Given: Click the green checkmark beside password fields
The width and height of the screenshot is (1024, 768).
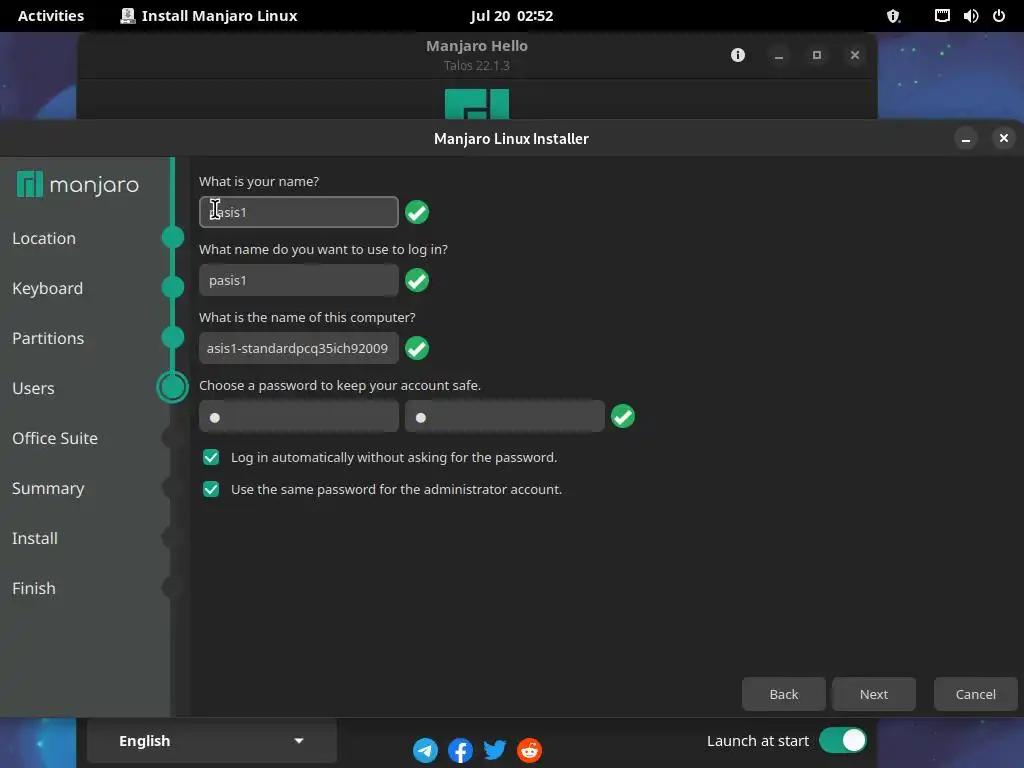Looking at the screenshot, I should coord(623,416).
